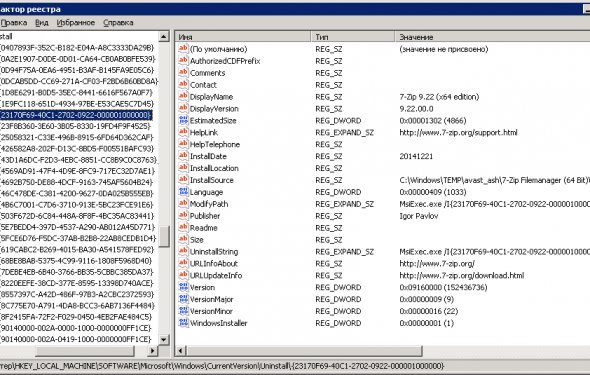Click the values pane horizontal scrollbar thumb
The width and height of the screenshot is (590, 375).
pyautogui.click(x=304, y=351)
